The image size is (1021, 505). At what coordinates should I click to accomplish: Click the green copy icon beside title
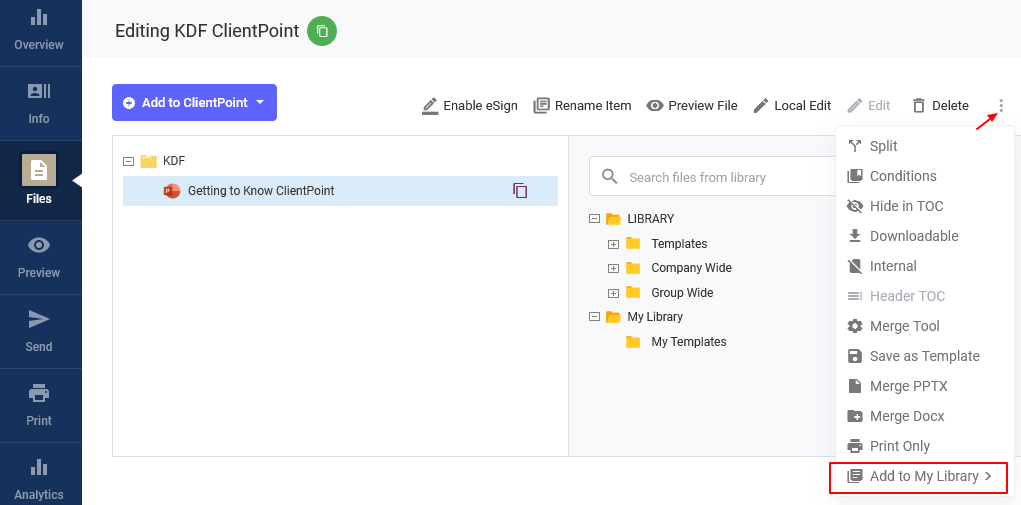coord(322,31)
